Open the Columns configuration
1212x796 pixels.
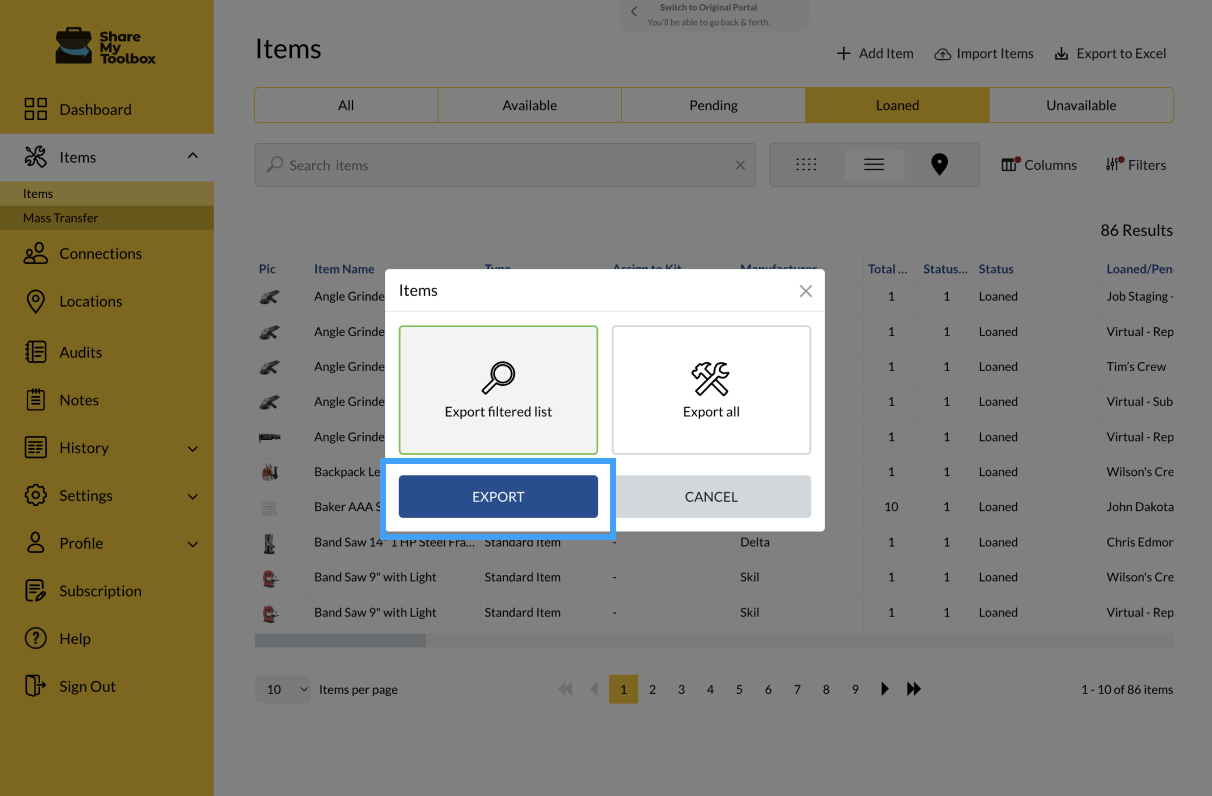1038,164
